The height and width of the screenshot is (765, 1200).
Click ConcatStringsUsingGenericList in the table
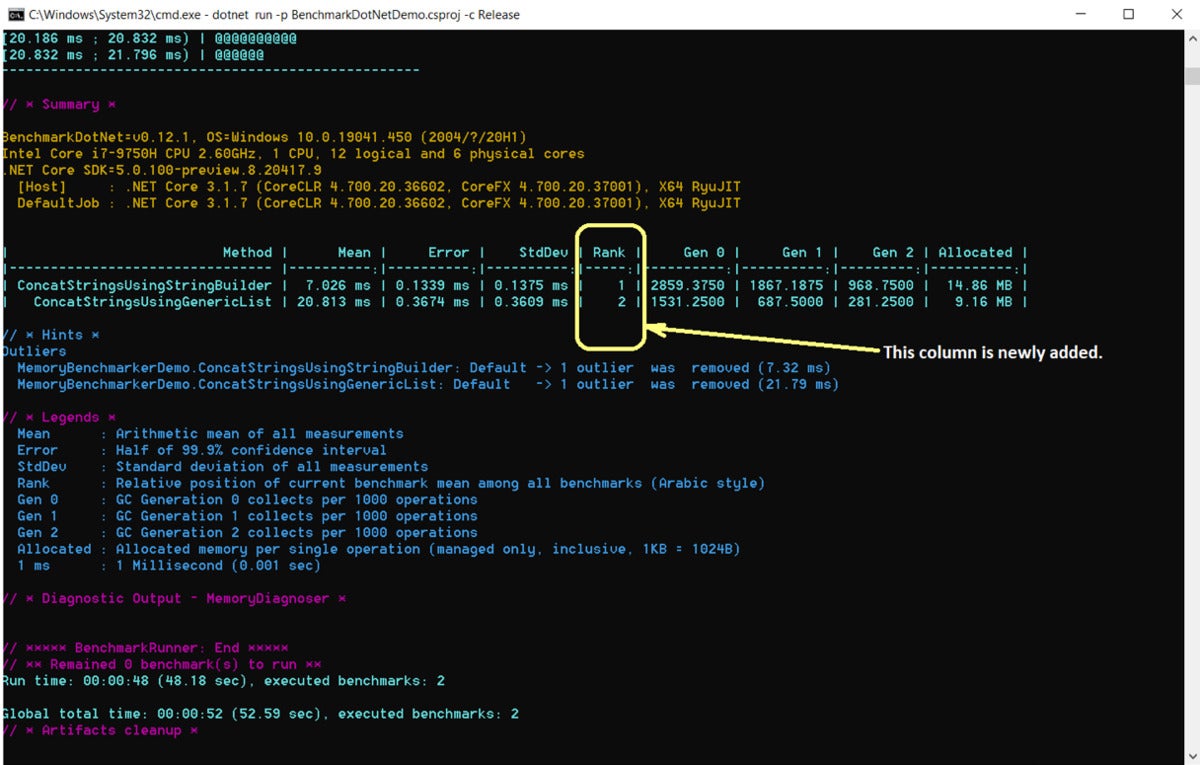pos(153,301)
